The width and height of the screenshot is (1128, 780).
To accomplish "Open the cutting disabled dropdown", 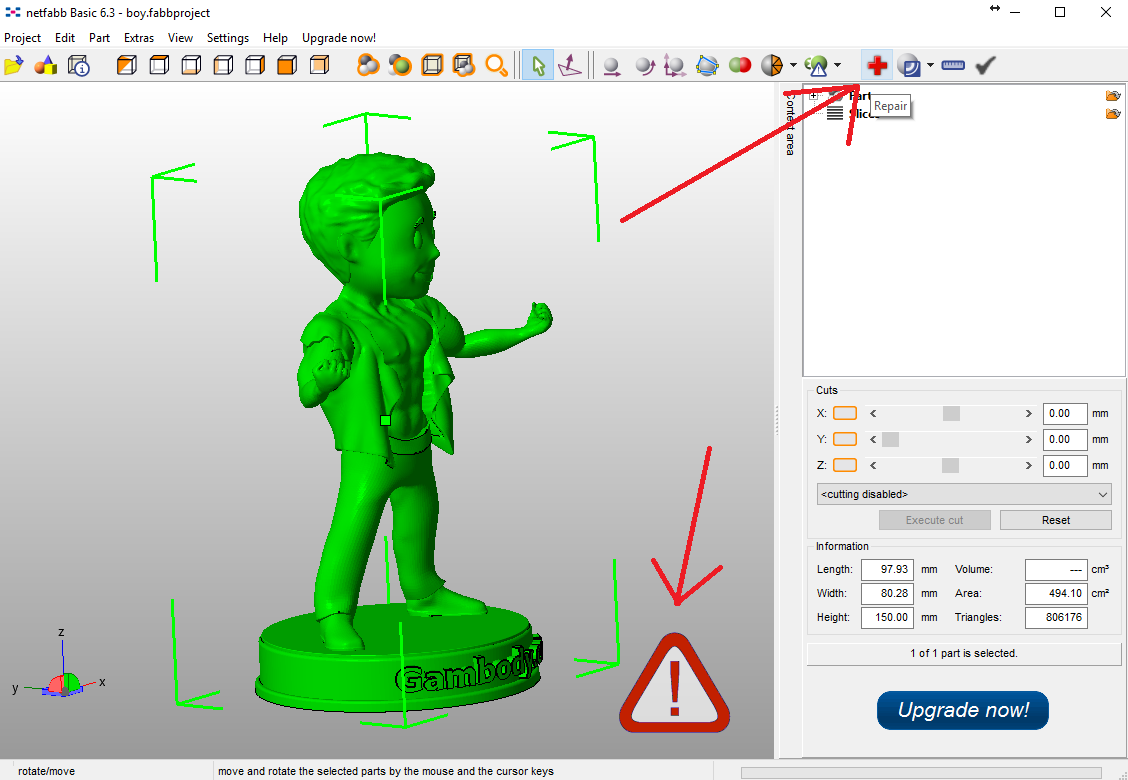I will pyautogui.click(x=964, y=494).
